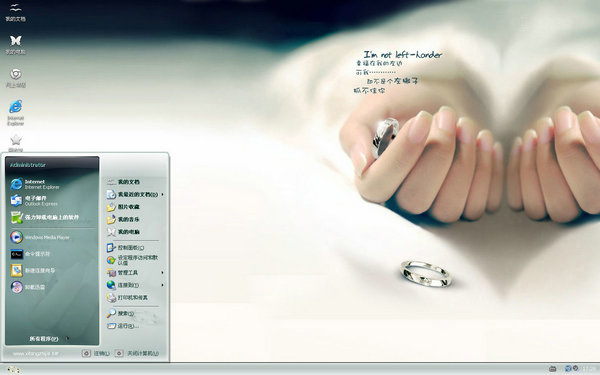Open 我的电脑 in the start menu right column
The width and height of the screenshot is (600, 375).
(123, 232)
